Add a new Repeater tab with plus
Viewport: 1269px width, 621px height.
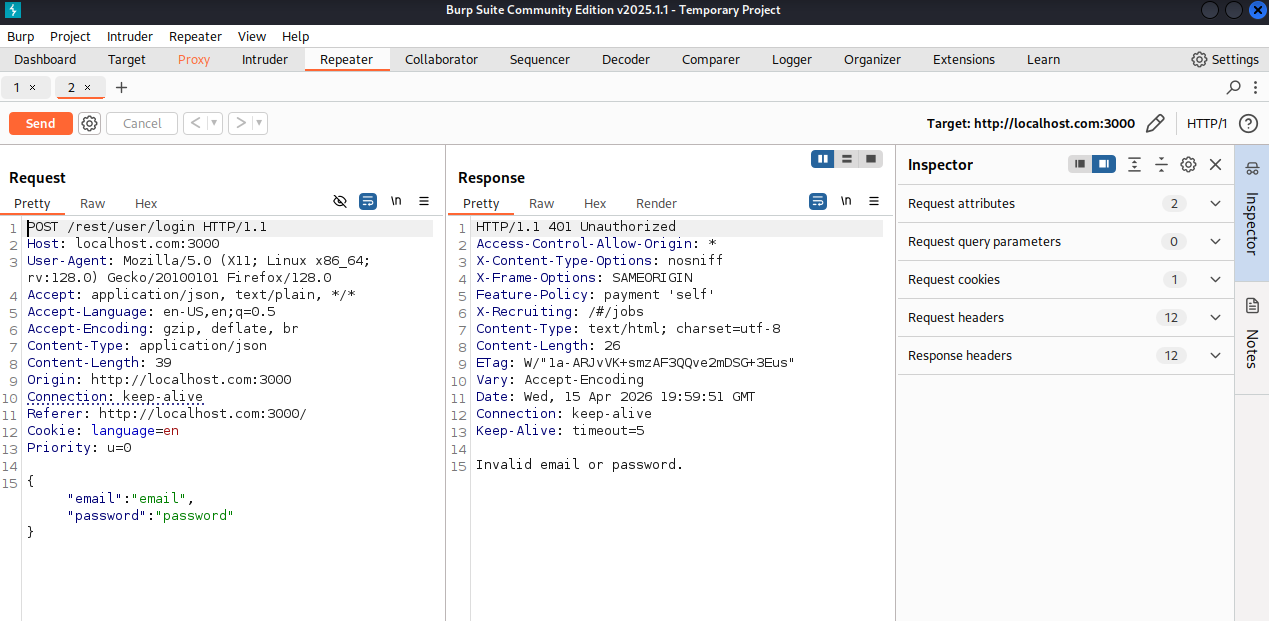coord(122,87)
